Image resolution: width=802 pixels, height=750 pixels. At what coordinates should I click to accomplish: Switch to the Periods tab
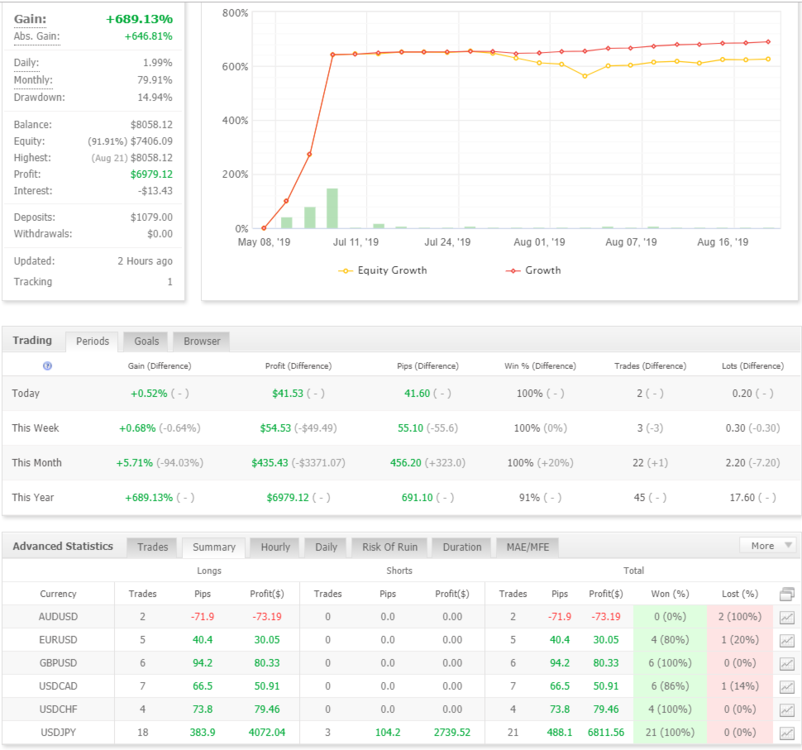coord(93,341)
